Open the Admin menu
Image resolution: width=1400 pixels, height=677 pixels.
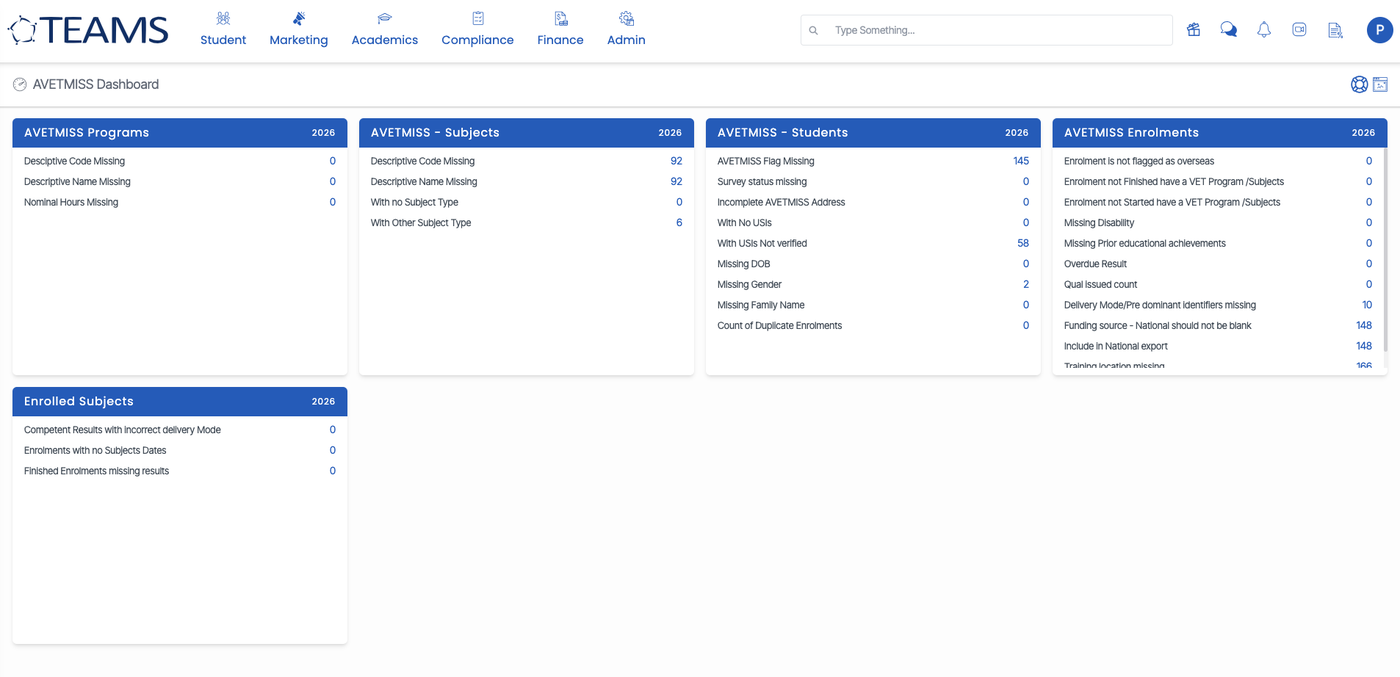(x=626, y=29)
